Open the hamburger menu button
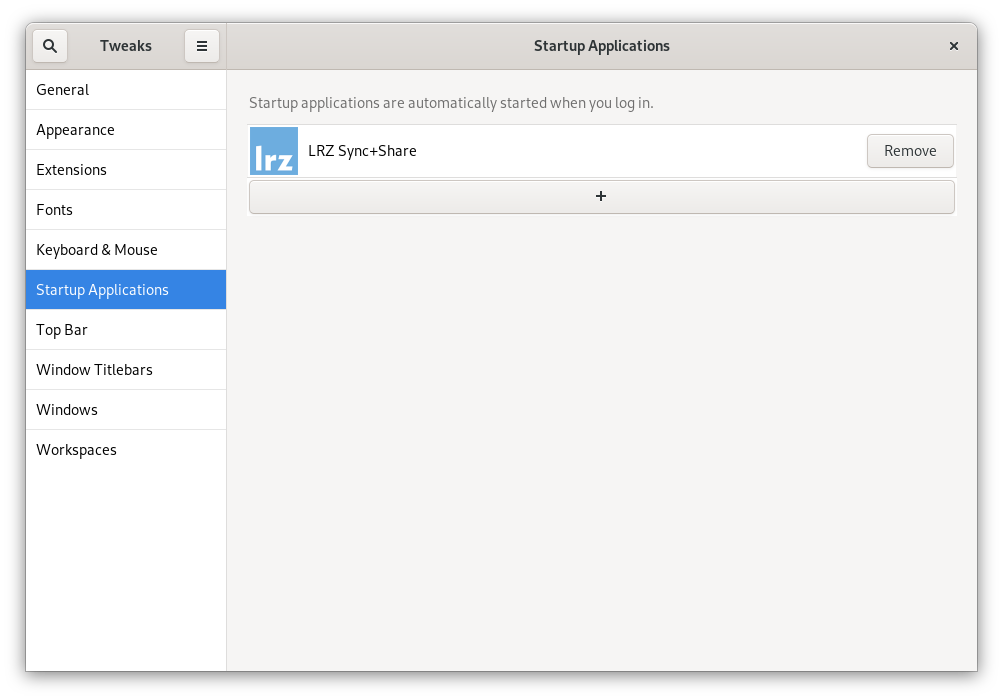 (201, 46)
